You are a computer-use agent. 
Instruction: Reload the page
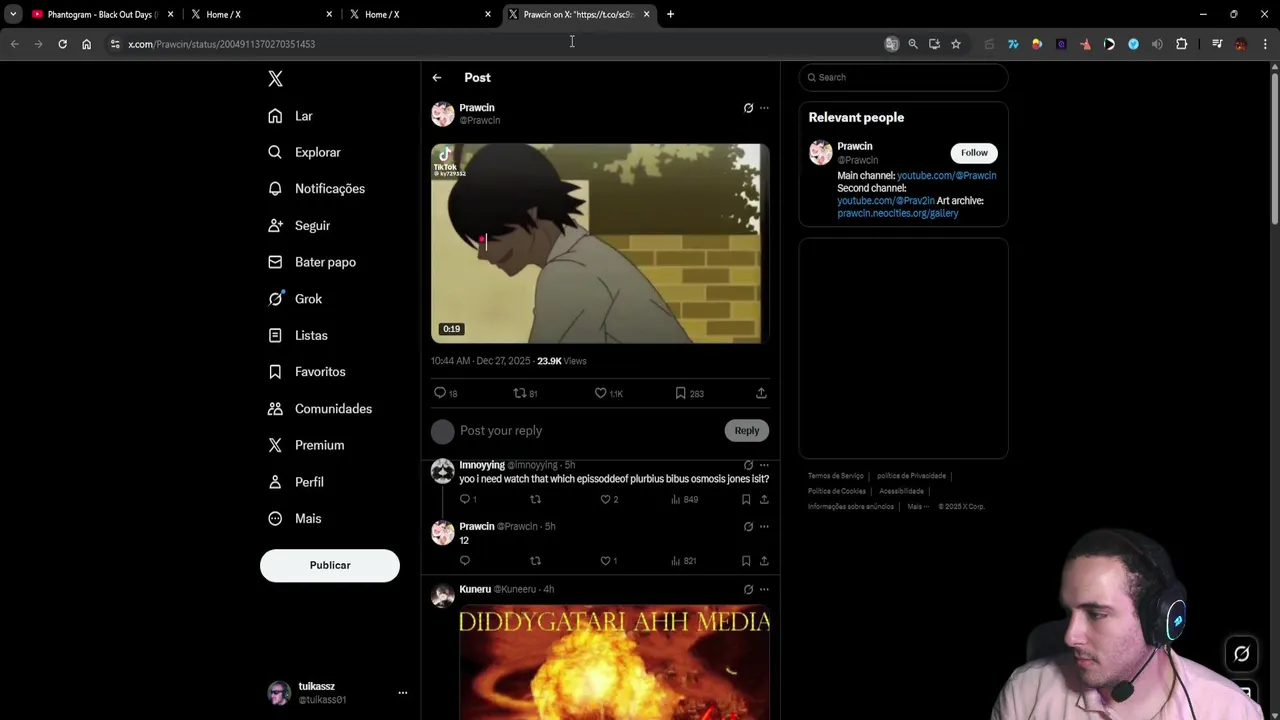pos(62,44)
